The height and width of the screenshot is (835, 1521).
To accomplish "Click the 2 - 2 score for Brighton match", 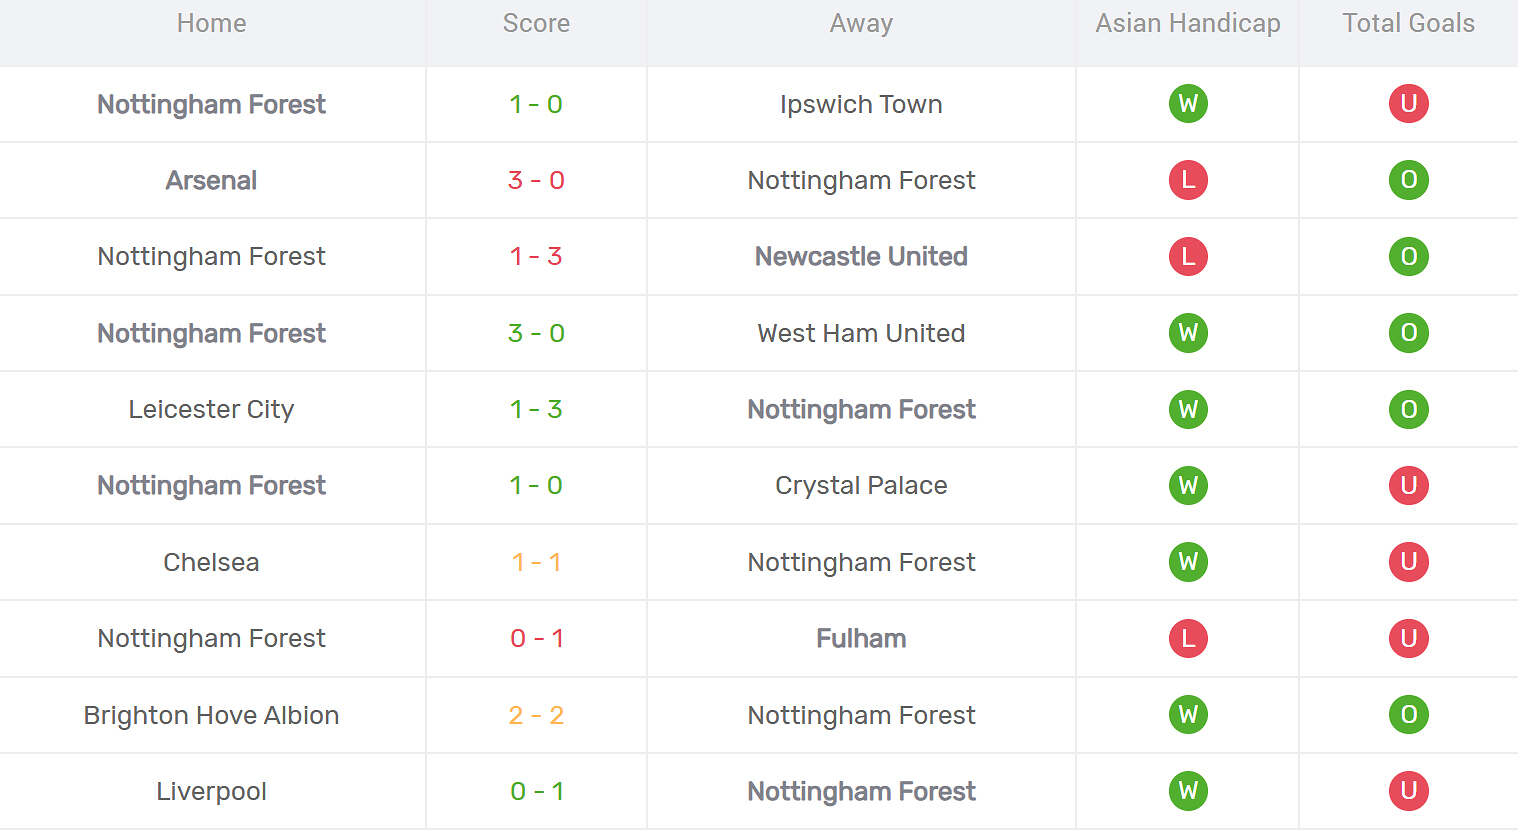I will pyautogui.click(x=536, y=716).
